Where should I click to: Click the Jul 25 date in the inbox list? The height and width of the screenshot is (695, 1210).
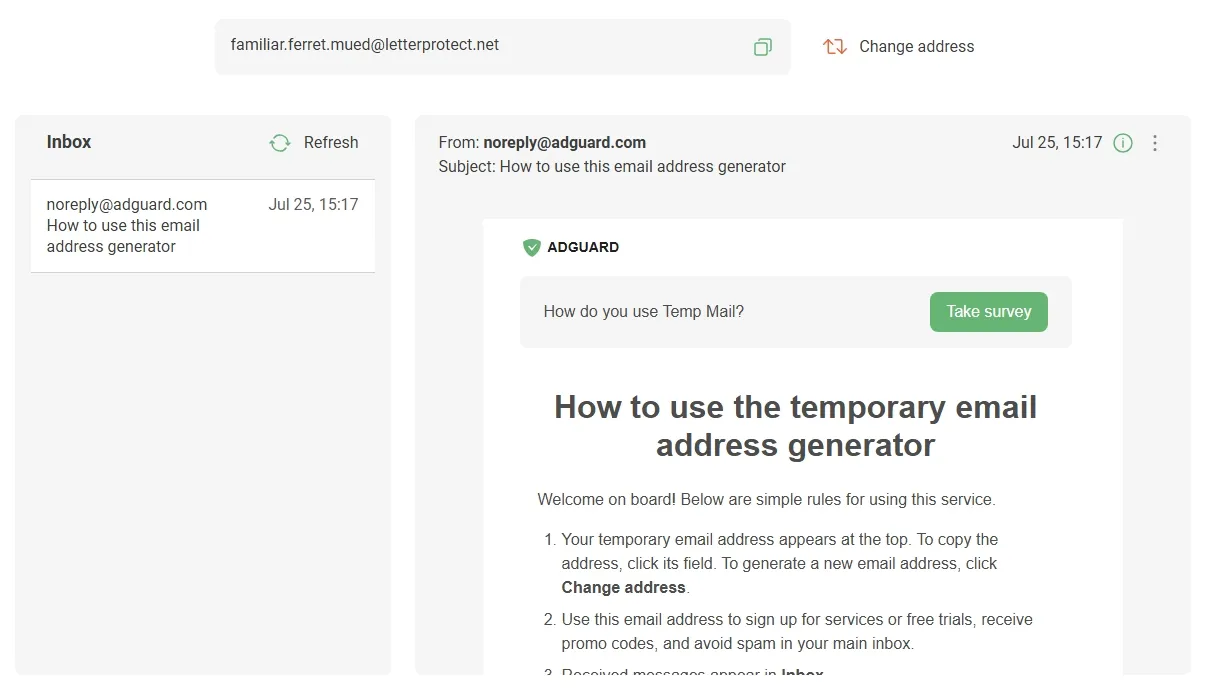click(x=313, y=205)
